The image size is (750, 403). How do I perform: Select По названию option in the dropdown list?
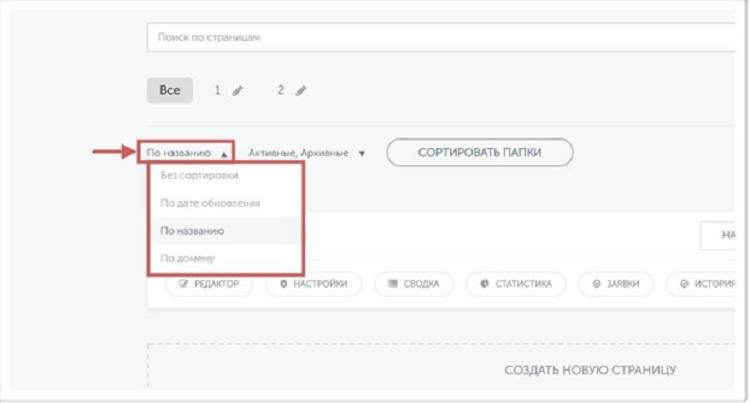[225, 231]
